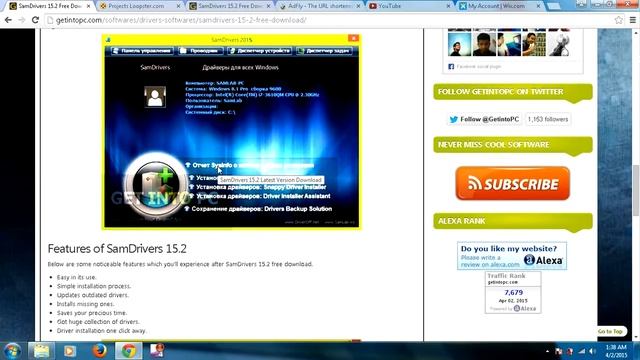Viewport: 640px width, 360px height.
Task: Reload the current page
Action: [x=35, y=20]
